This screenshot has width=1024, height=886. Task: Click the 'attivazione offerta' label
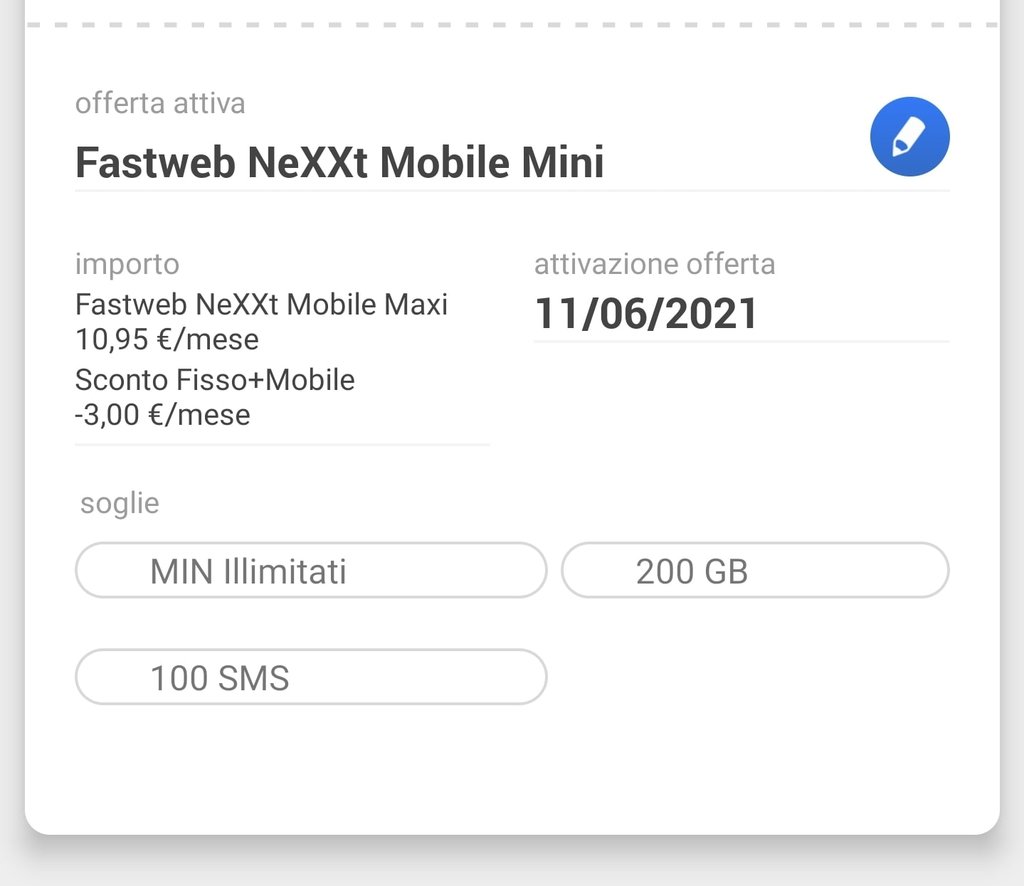(x=654, y=264)
